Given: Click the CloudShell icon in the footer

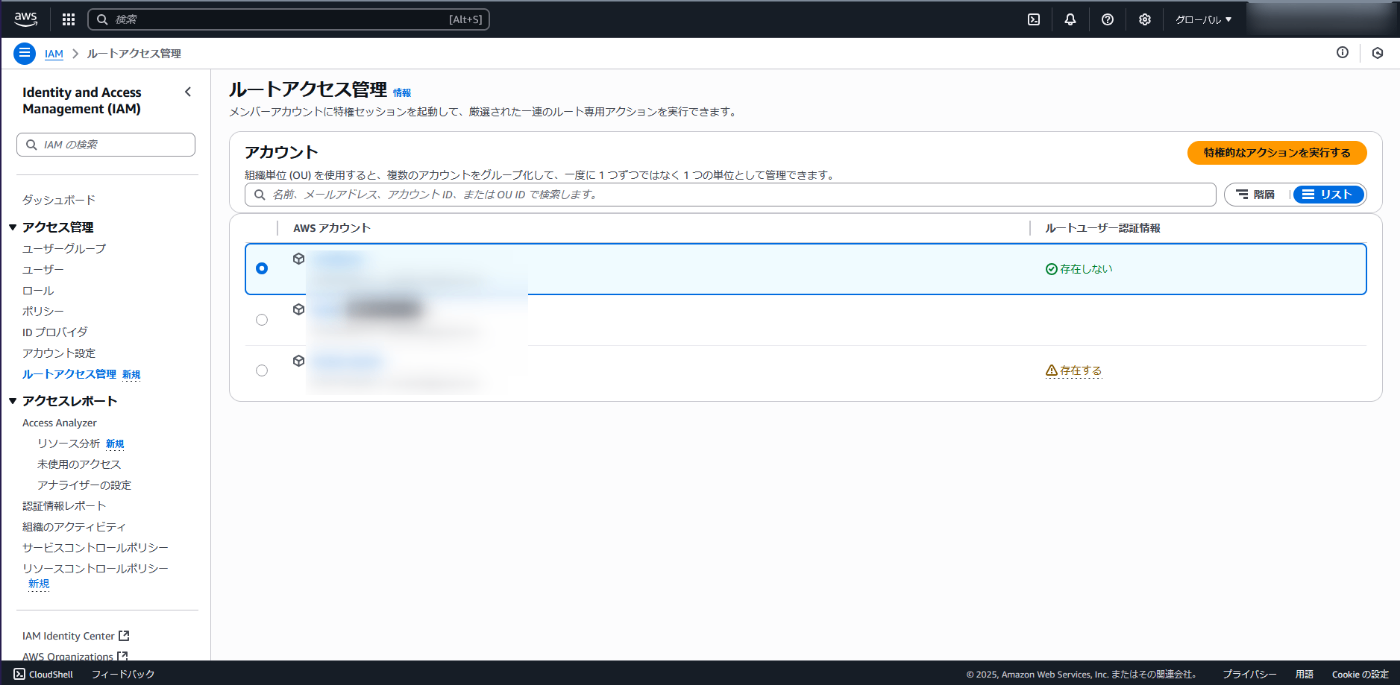Looking at the screenshot, I should pos(20,674).
